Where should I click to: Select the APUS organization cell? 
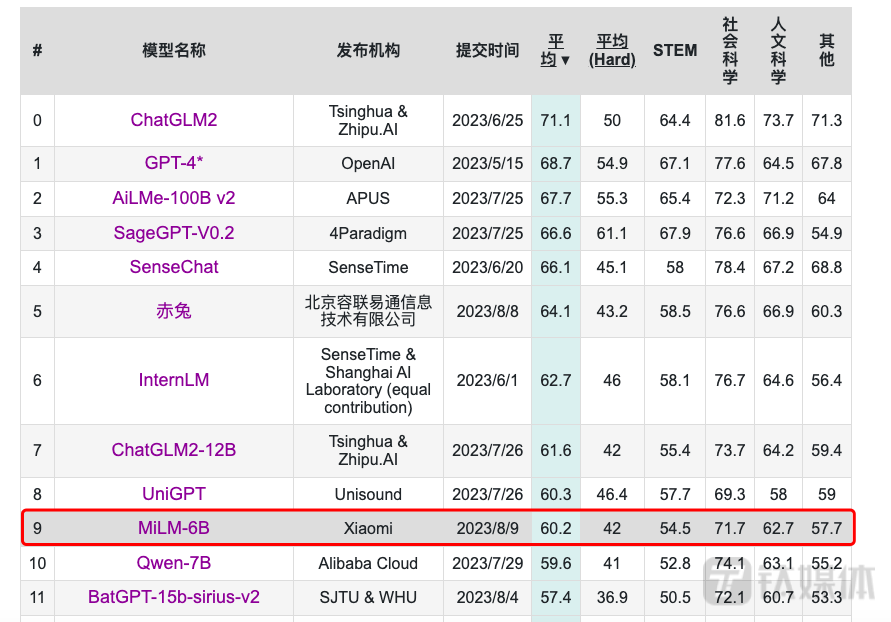coord(368,198)
